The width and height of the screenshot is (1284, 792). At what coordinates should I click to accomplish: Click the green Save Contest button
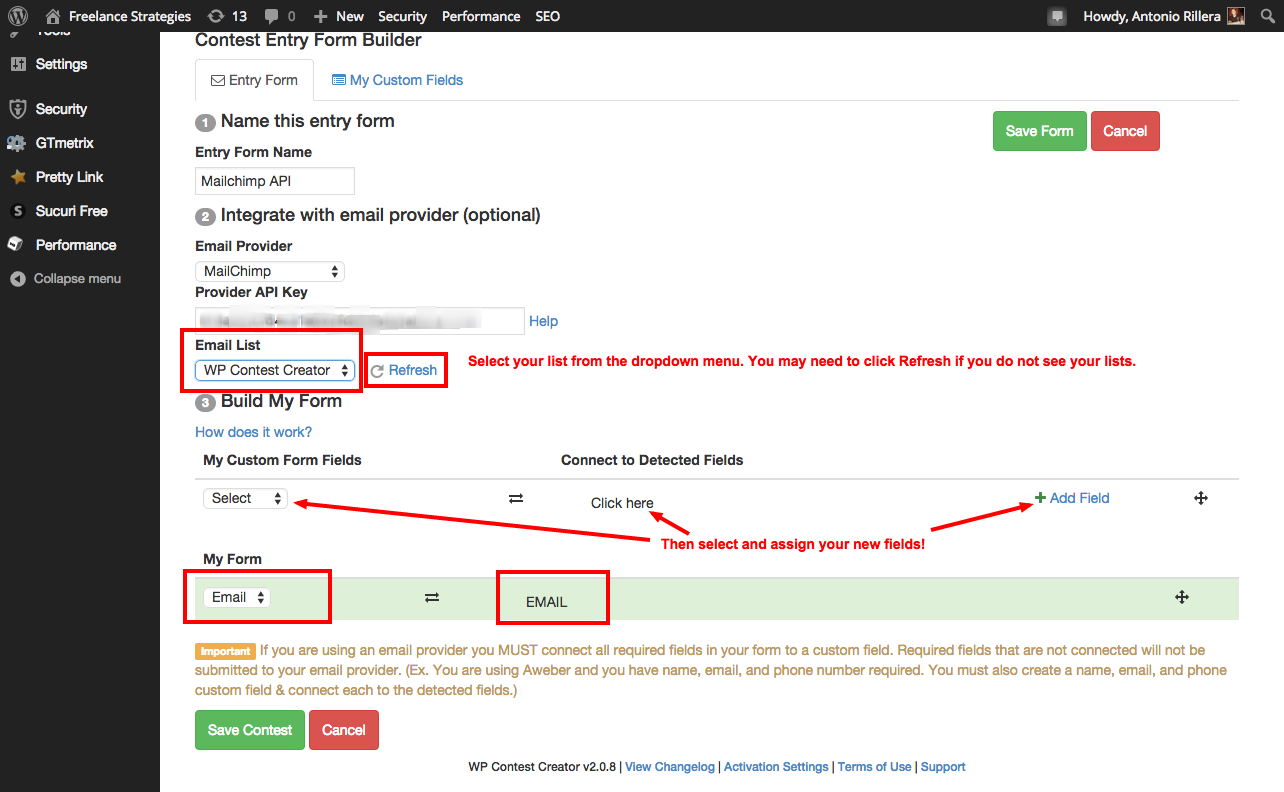pyautogui.click(x=250, y=730)
